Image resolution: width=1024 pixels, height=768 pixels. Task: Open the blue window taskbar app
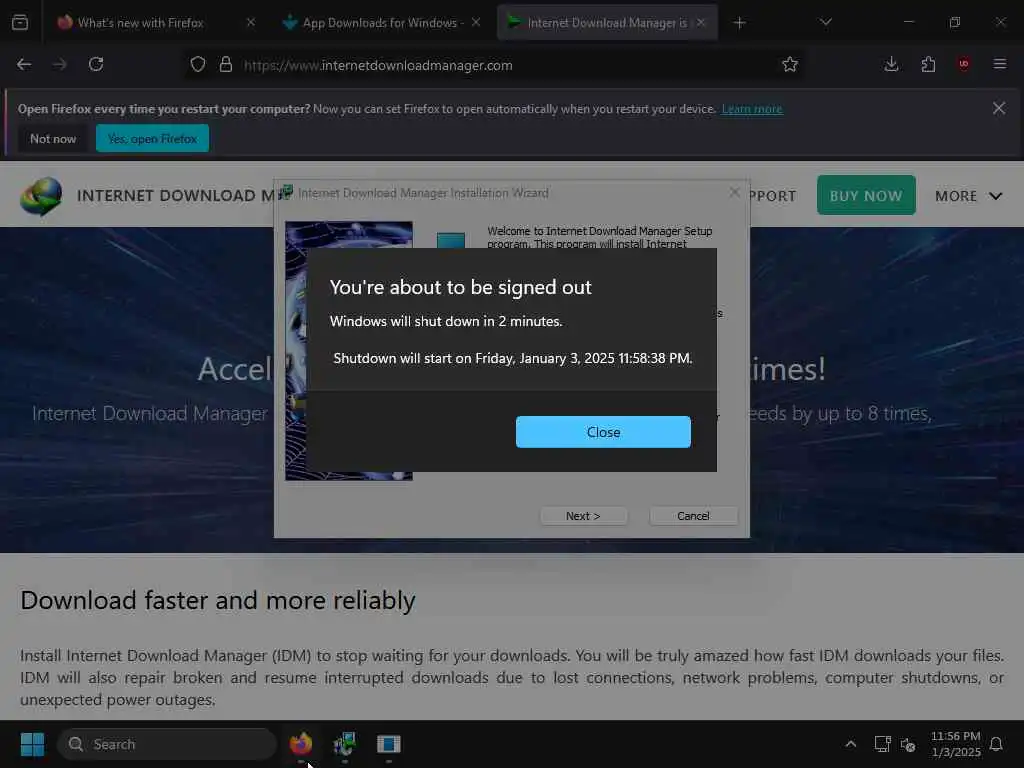click(389, 744)
